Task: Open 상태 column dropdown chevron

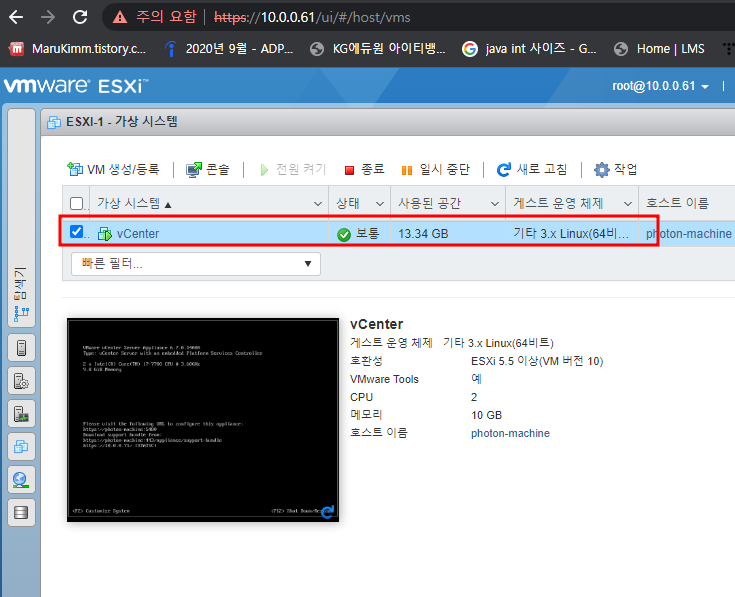Action: coord(380,204)
